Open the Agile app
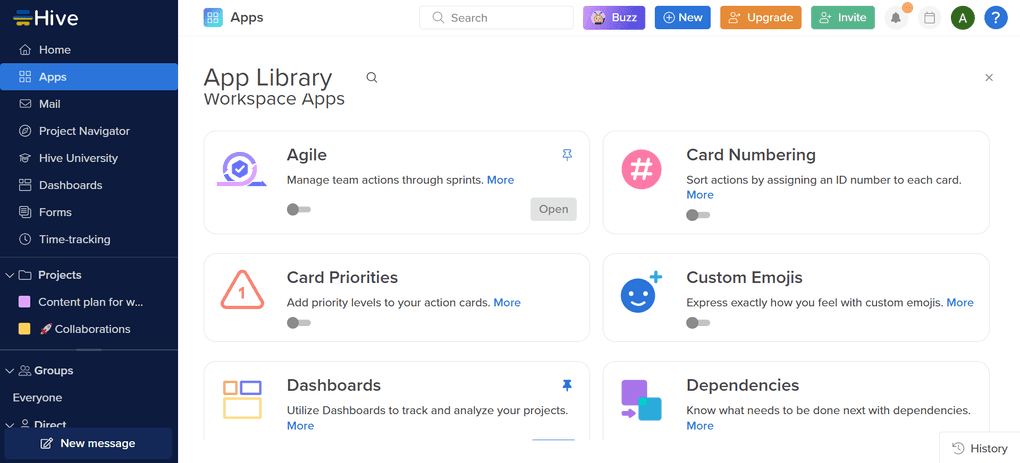This screenshot has width=1020, height=463. tap(554, 209)
